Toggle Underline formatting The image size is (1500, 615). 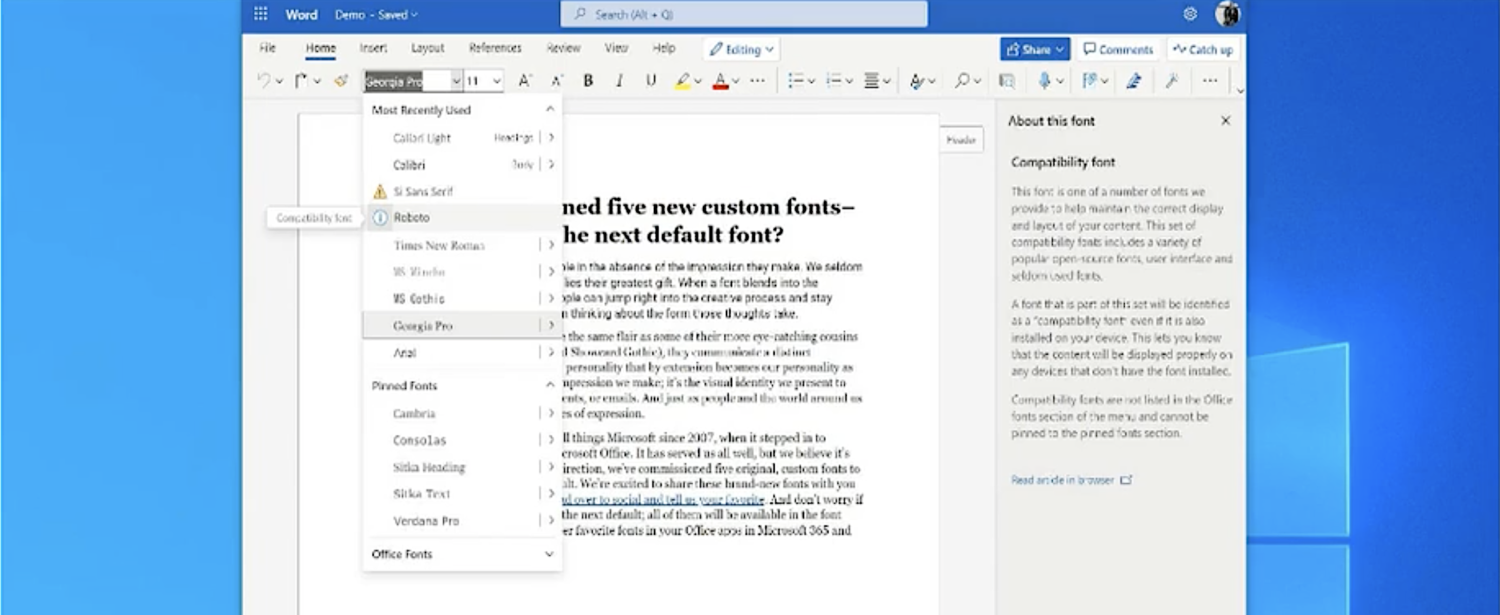tap(651, 81)
